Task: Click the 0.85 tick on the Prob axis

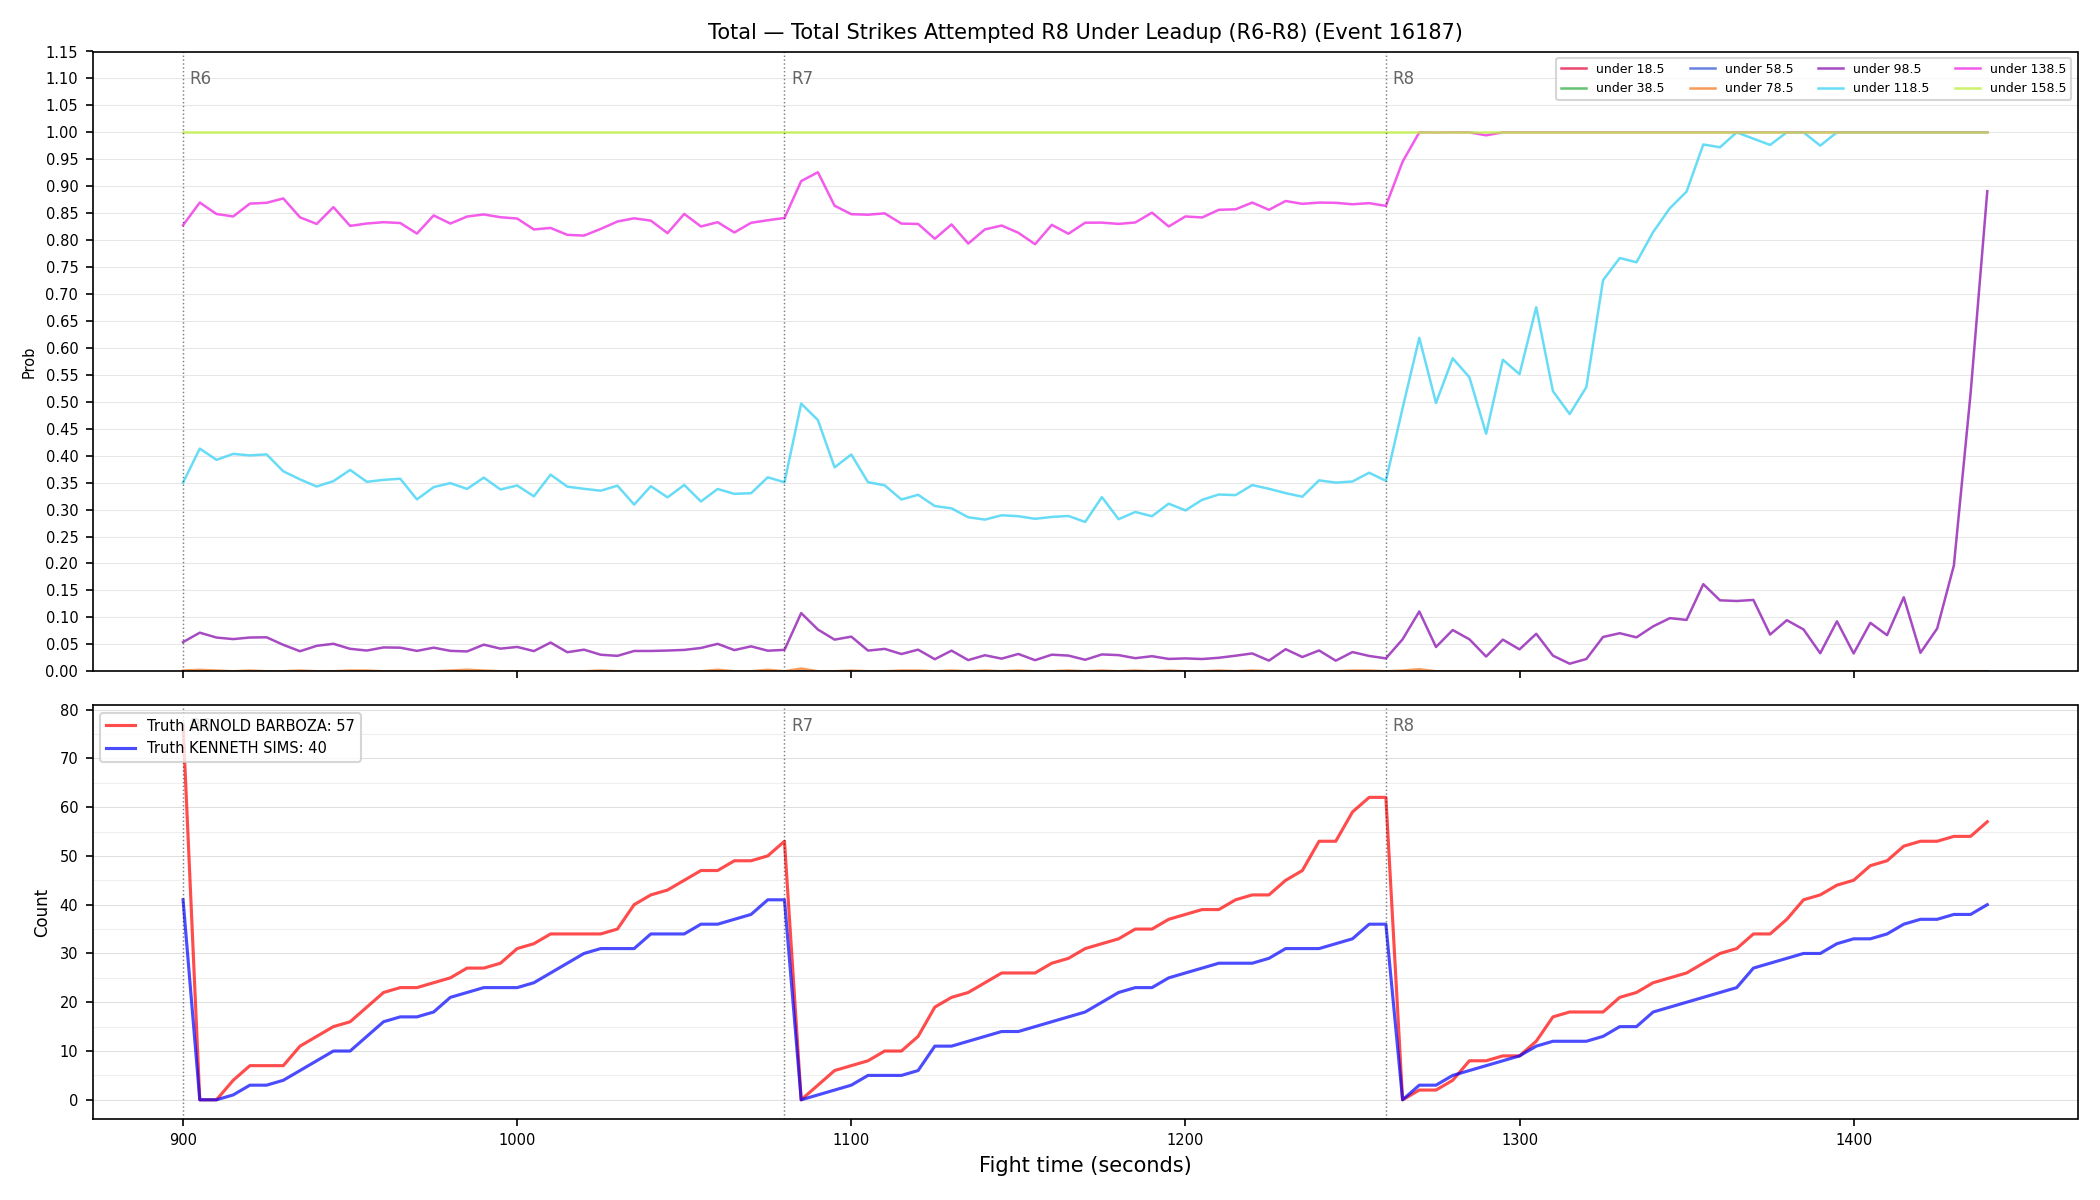Action: point(62,214)
